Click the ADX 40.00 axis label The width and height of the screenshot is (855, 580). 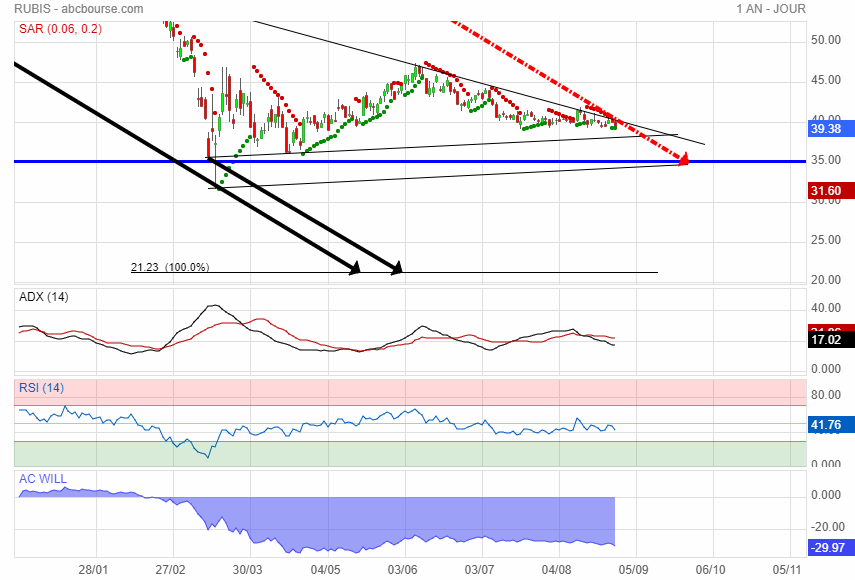826,308
